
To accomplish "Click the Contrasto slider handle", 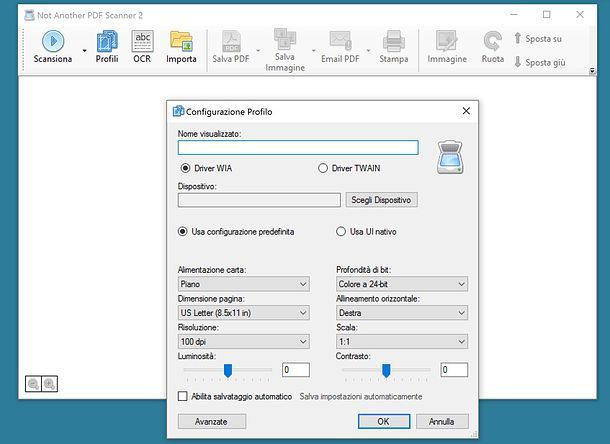I will [386, 370].
